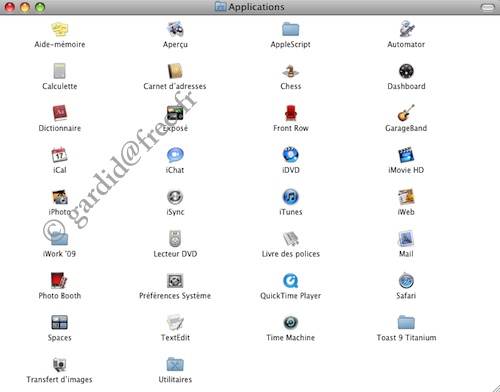Open the Utilitaires folder icon

[x=175, y=364]
